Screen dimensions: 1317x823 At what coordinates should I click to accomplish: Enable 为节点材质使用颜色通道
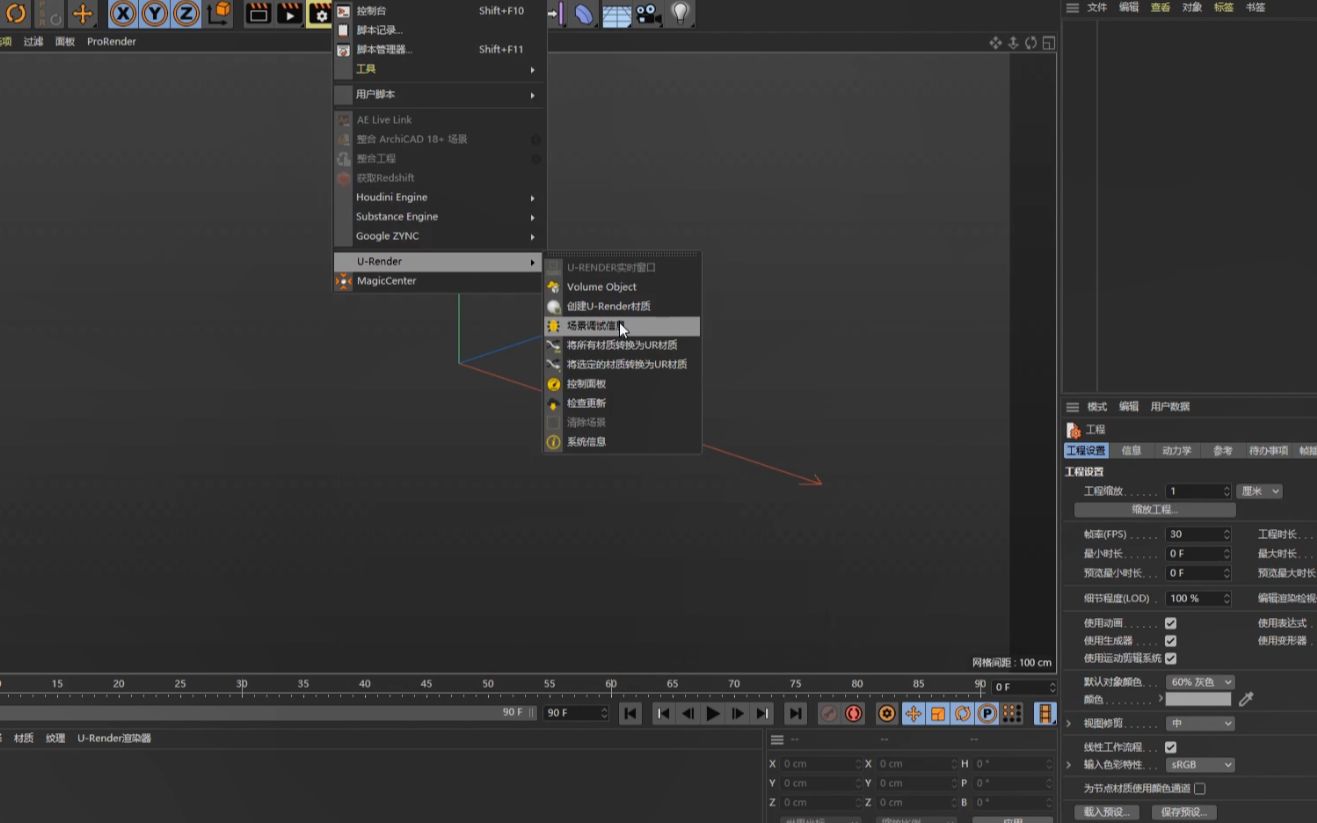click(1199, 788)
